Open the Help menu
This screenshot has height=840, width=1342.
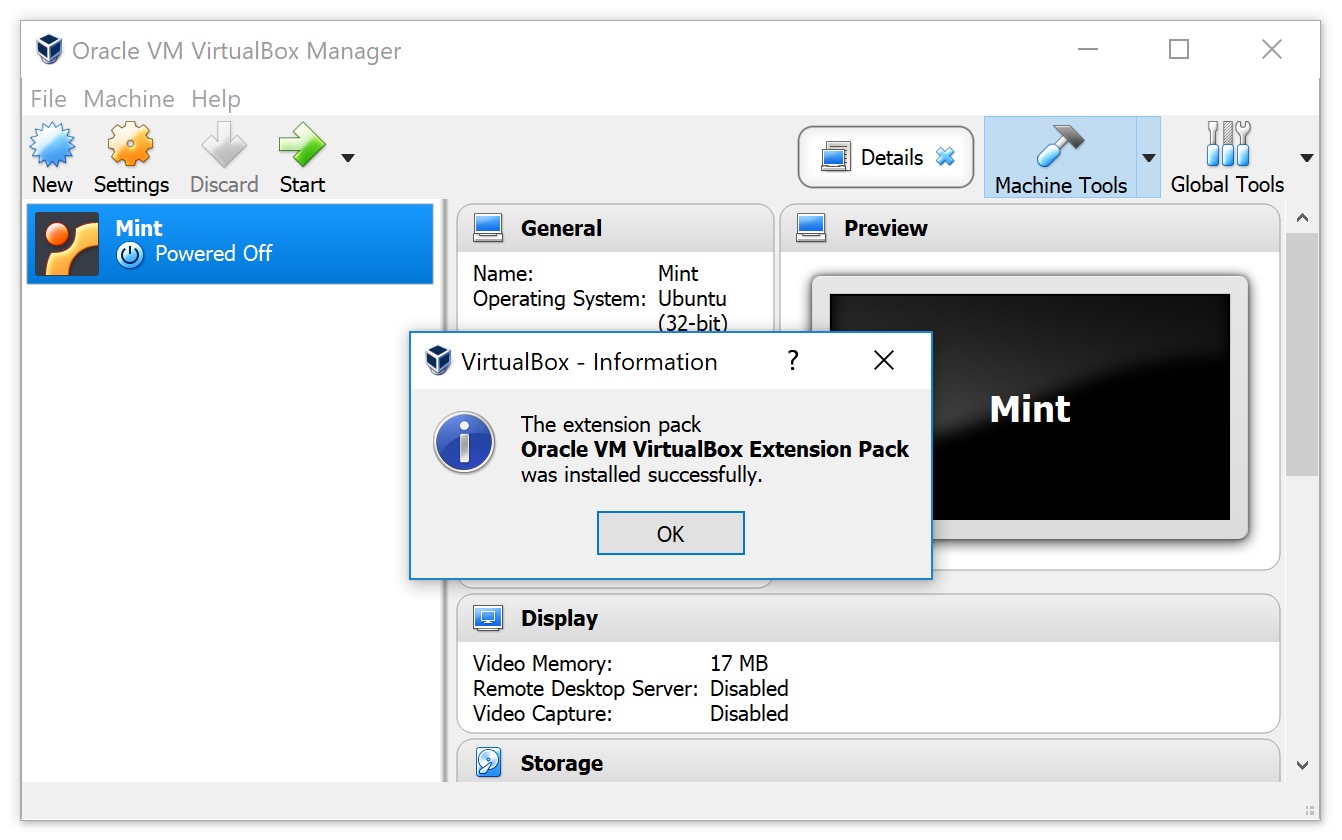tap(216, 99)
